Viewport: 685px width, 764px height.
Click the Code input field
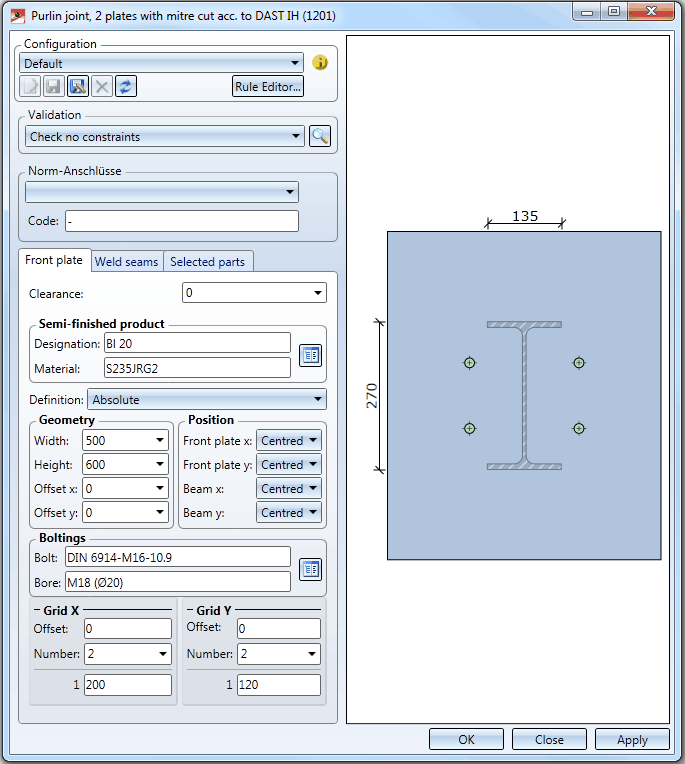tap(182, 221)
